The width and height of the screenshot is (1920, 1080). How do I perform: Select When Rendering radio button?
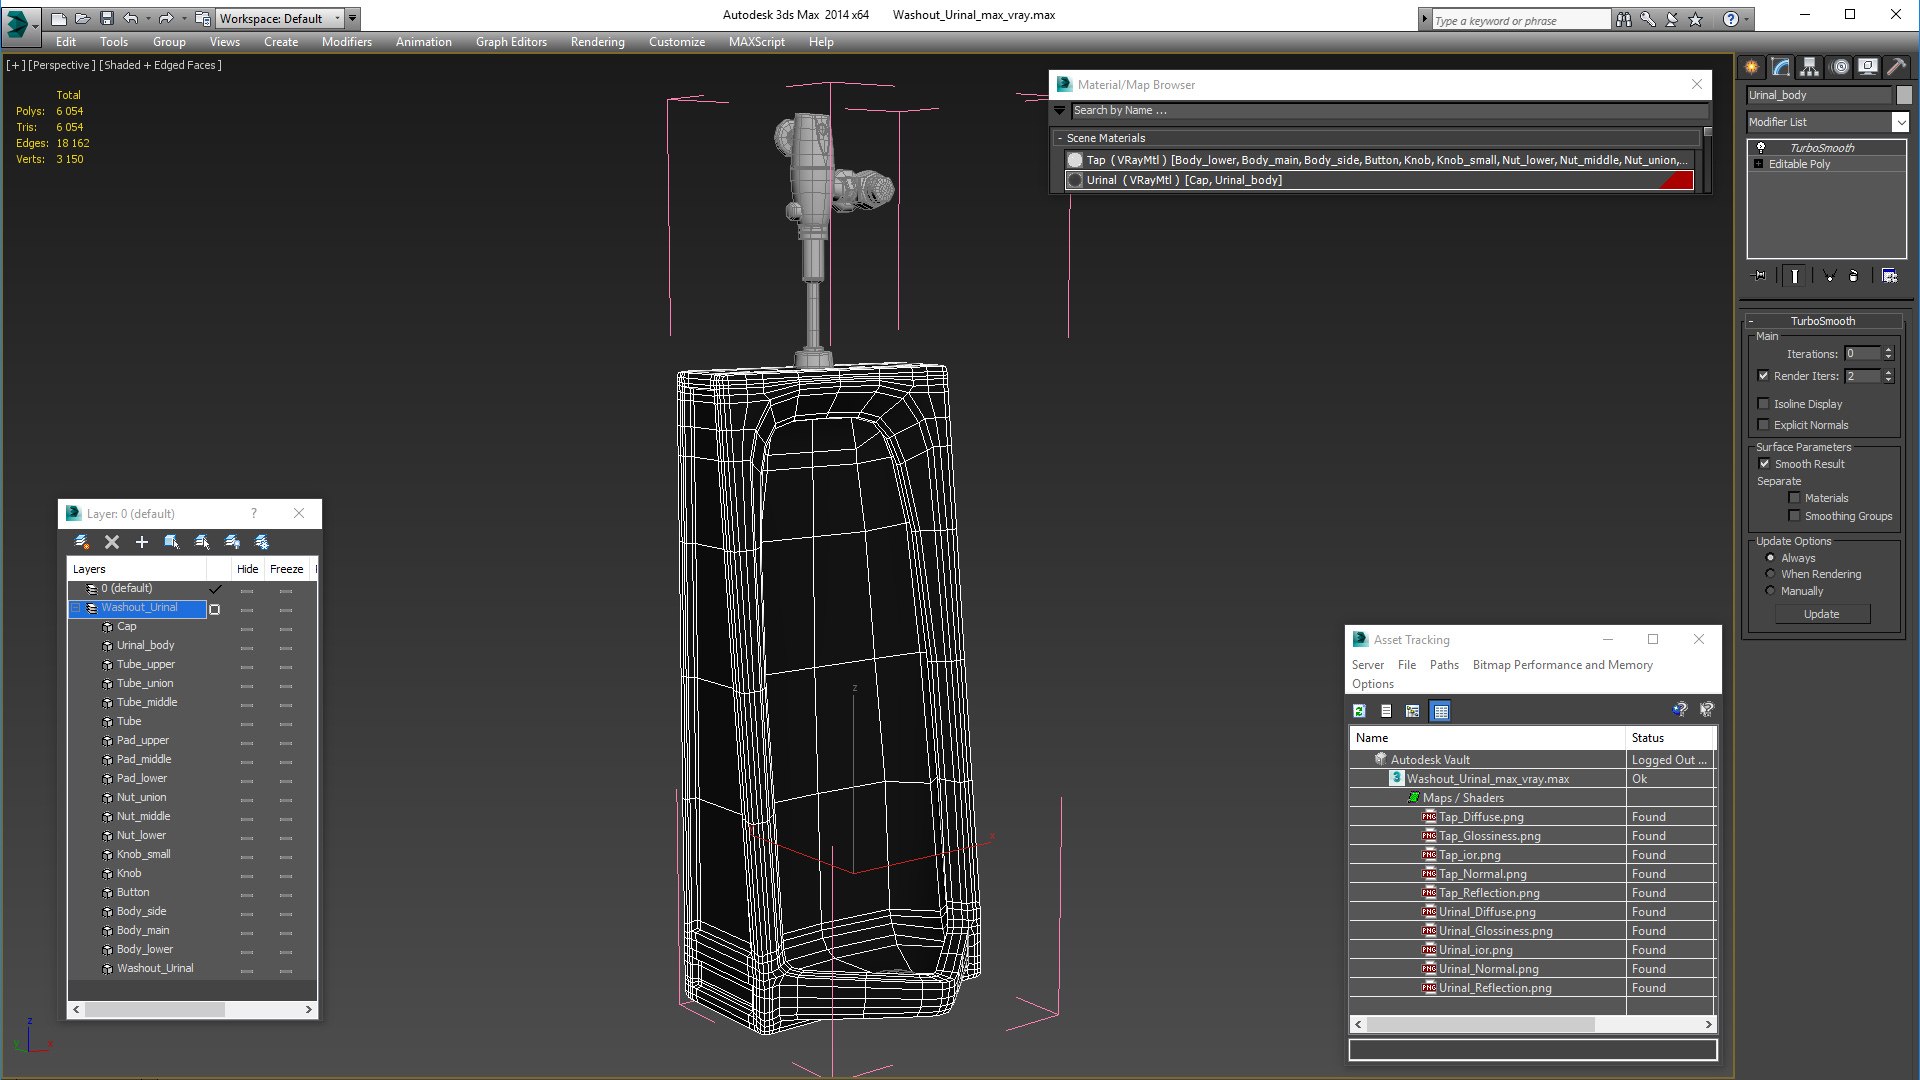tap(1770, 574)
